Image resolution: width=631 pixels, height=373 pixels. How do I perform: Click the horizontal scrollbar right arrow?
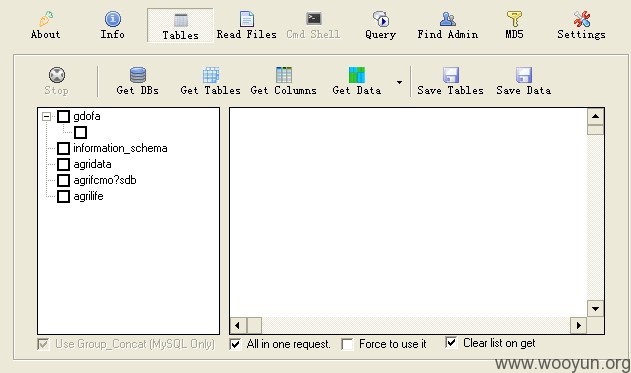pos(579,325)
